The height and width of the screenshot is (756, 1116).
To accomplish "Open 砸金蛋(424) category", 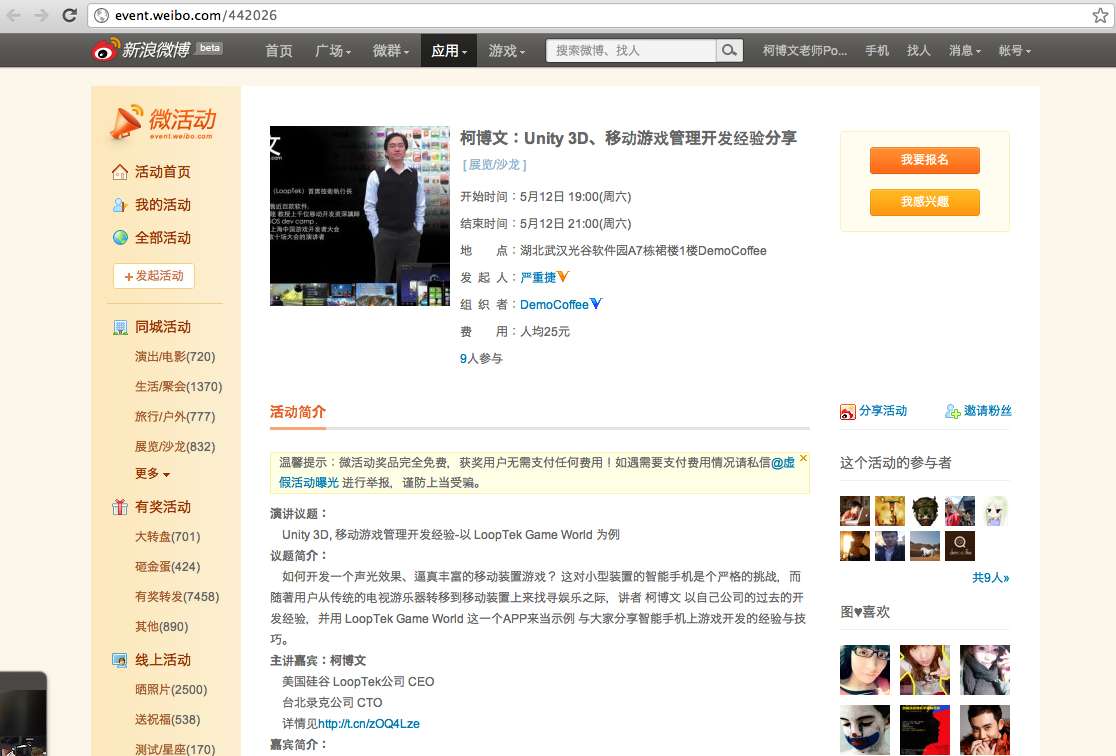I will click(x=168, y=567).
